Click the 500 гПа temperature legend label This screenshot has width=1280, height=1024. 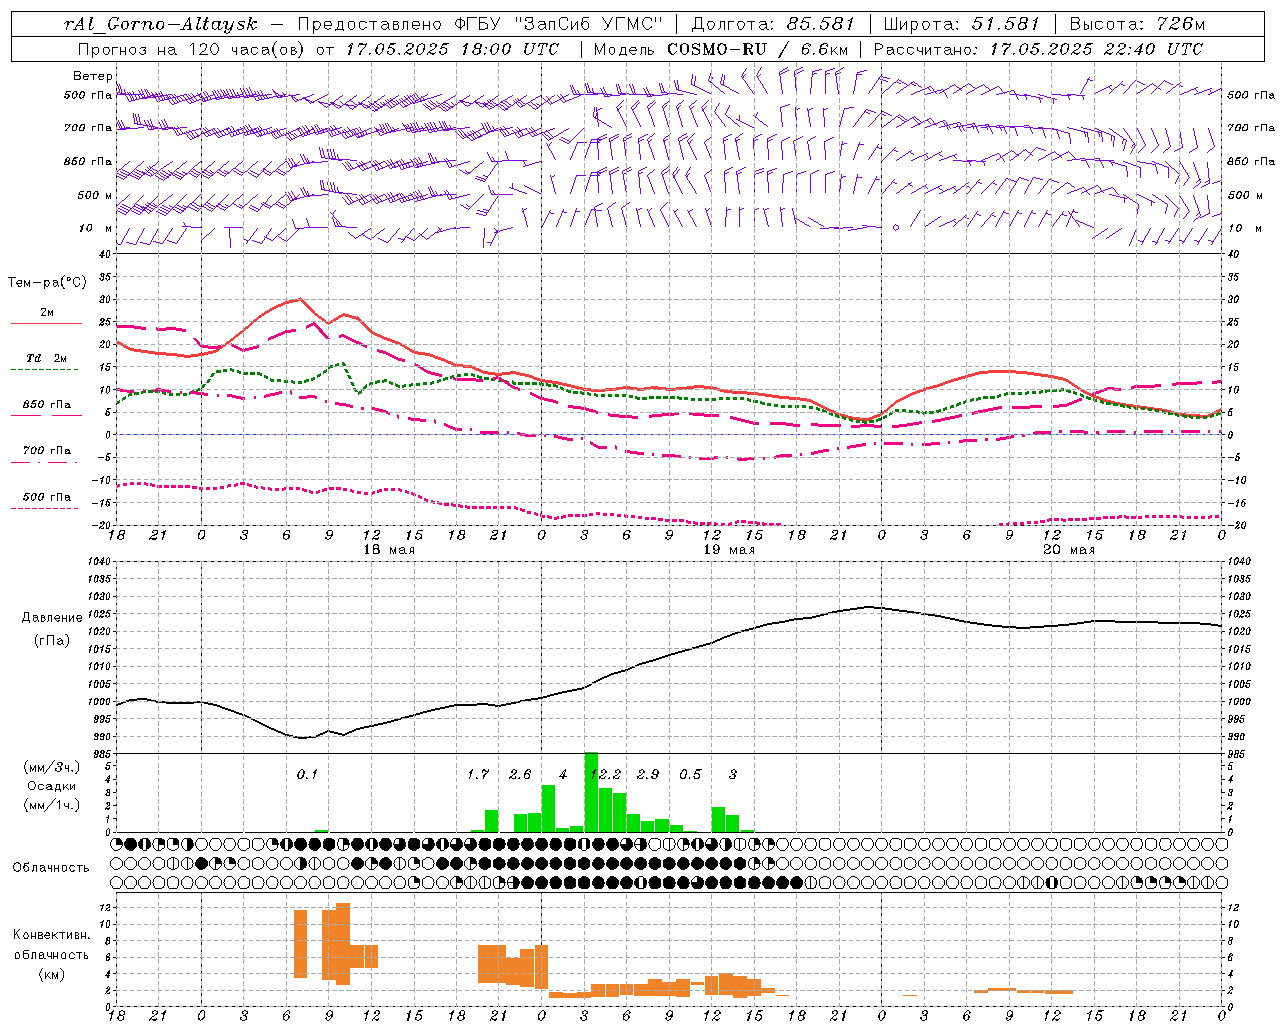pos(47,497)
